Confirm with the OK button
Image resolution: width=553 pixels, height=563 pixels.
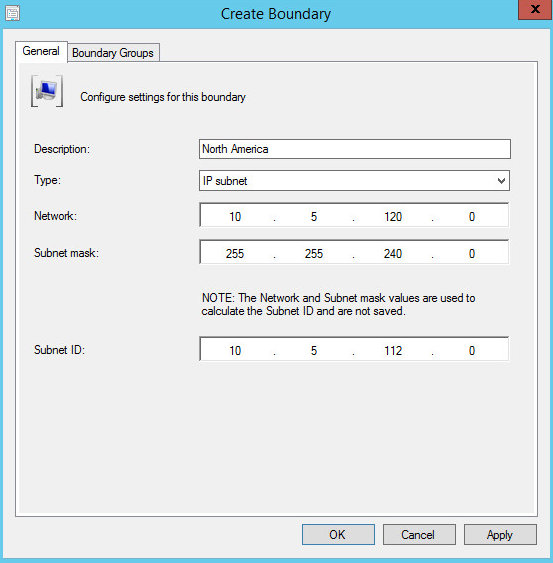338,535
